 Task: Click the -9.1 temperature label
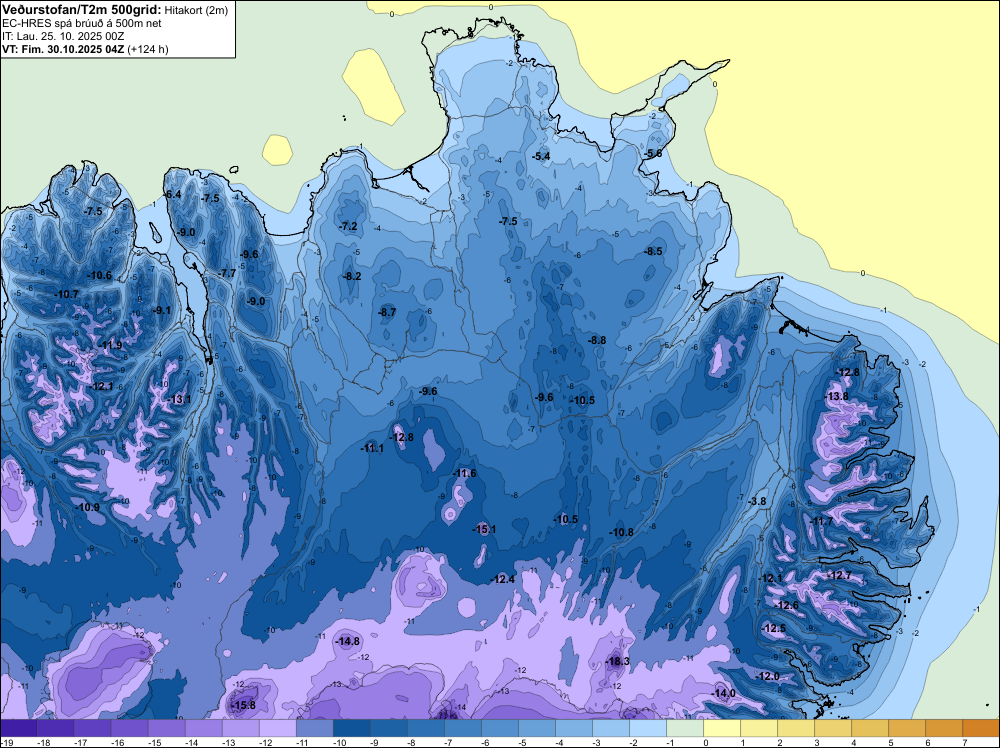tap(162, 311)
